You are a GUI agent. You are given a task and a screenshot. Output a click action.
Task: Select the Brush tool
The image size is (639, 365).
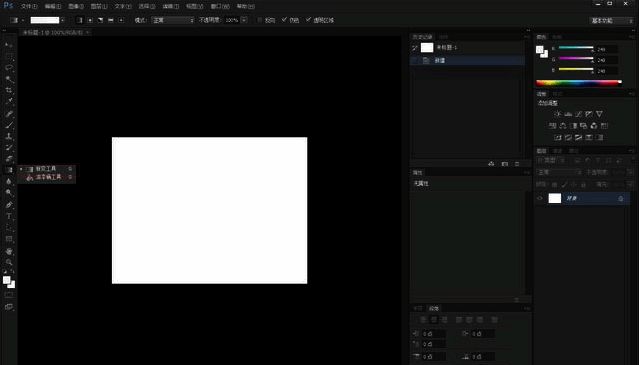coord(9,125)
